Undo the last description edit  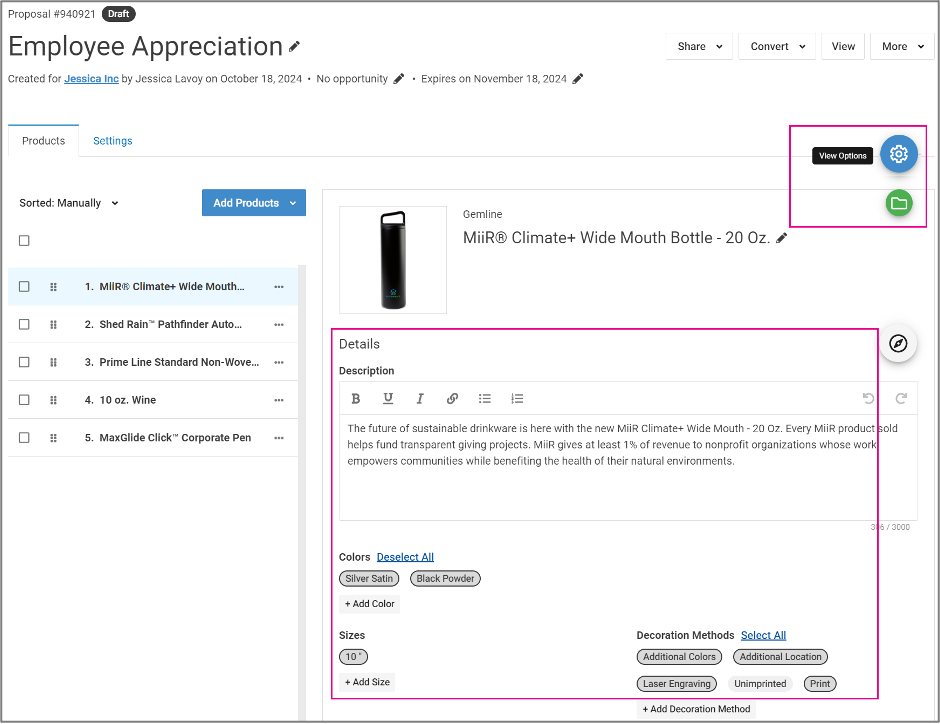868,399
